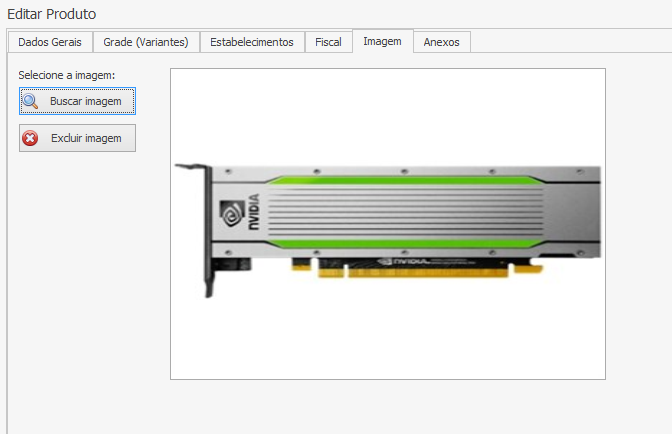Click the red X icon on Excluir imagem
This screenshot has width=672, height=434.
click(x=31, y=138)
